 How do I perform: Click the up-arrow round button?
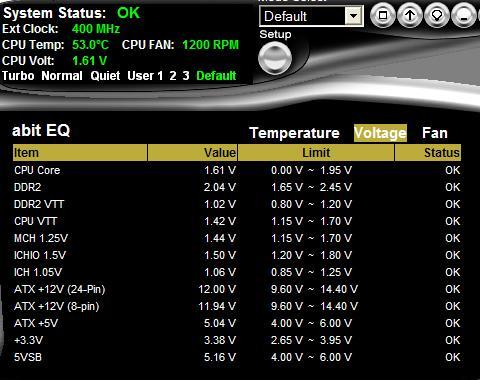[410, 15]
